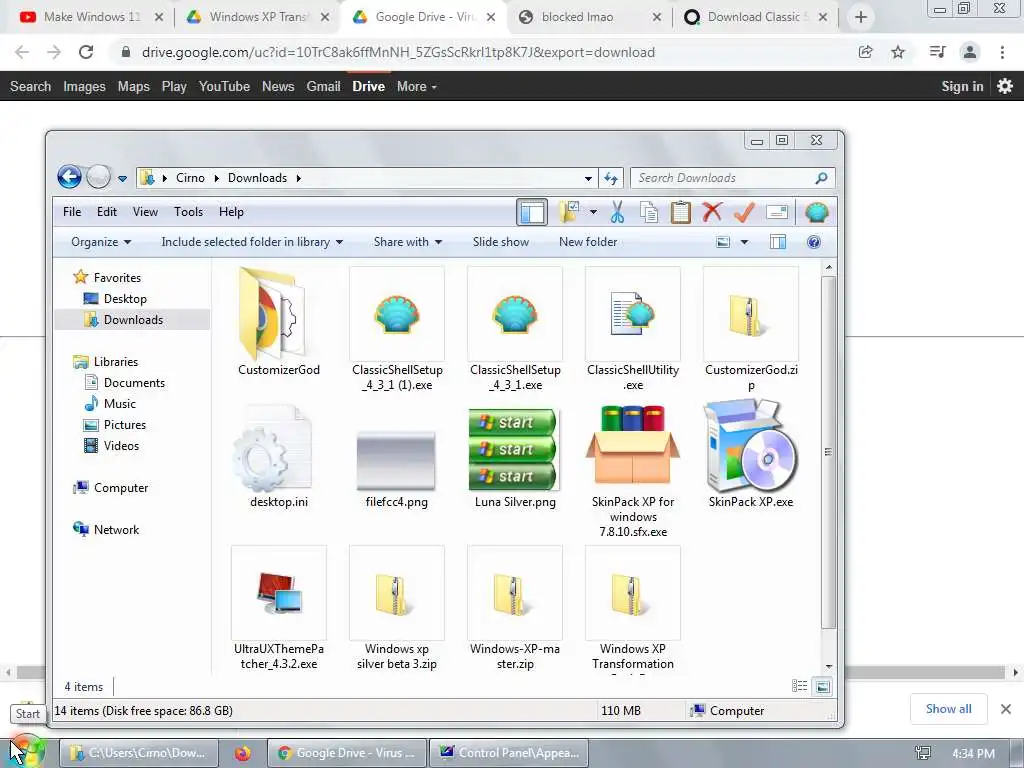The height and width of the screenshot is (768, 1024).
Task: Open recent locations dropdown beside navigation arrows
Action: point(122,178)
